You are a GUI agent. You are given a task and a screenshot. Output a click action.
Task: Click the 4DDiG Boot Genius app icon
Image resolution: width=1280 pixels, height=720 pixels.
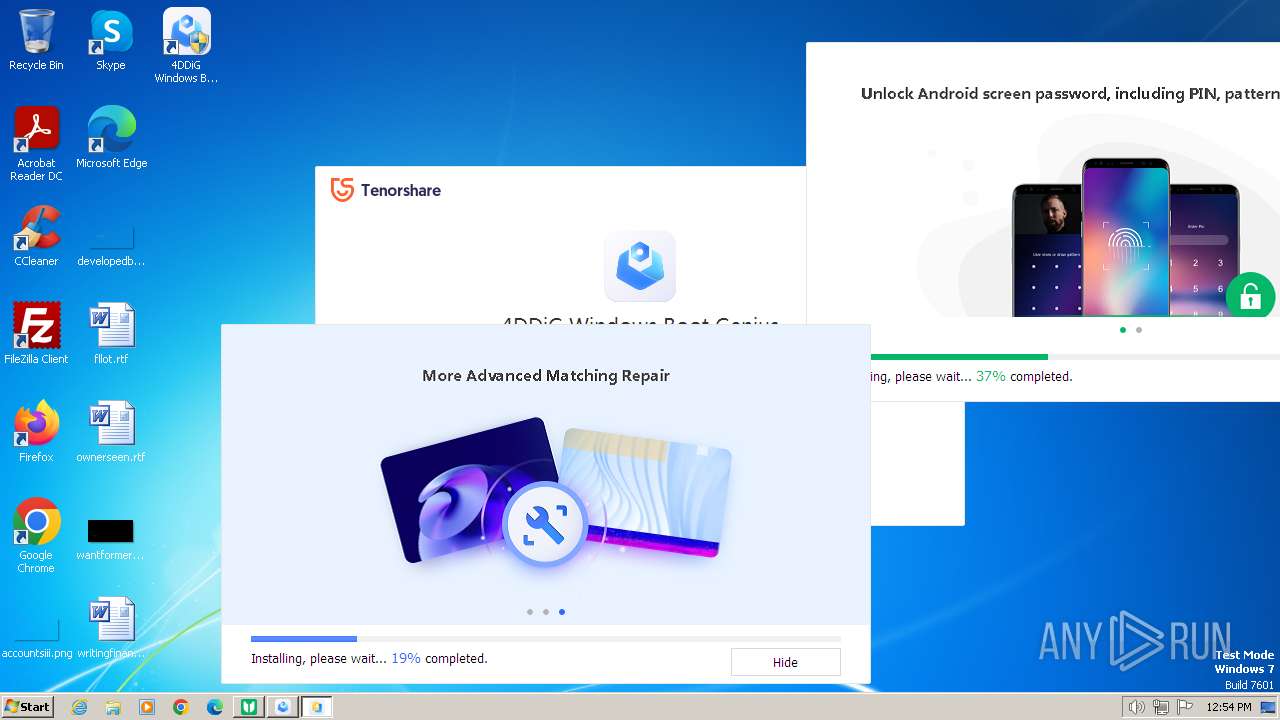pos(640,266)
